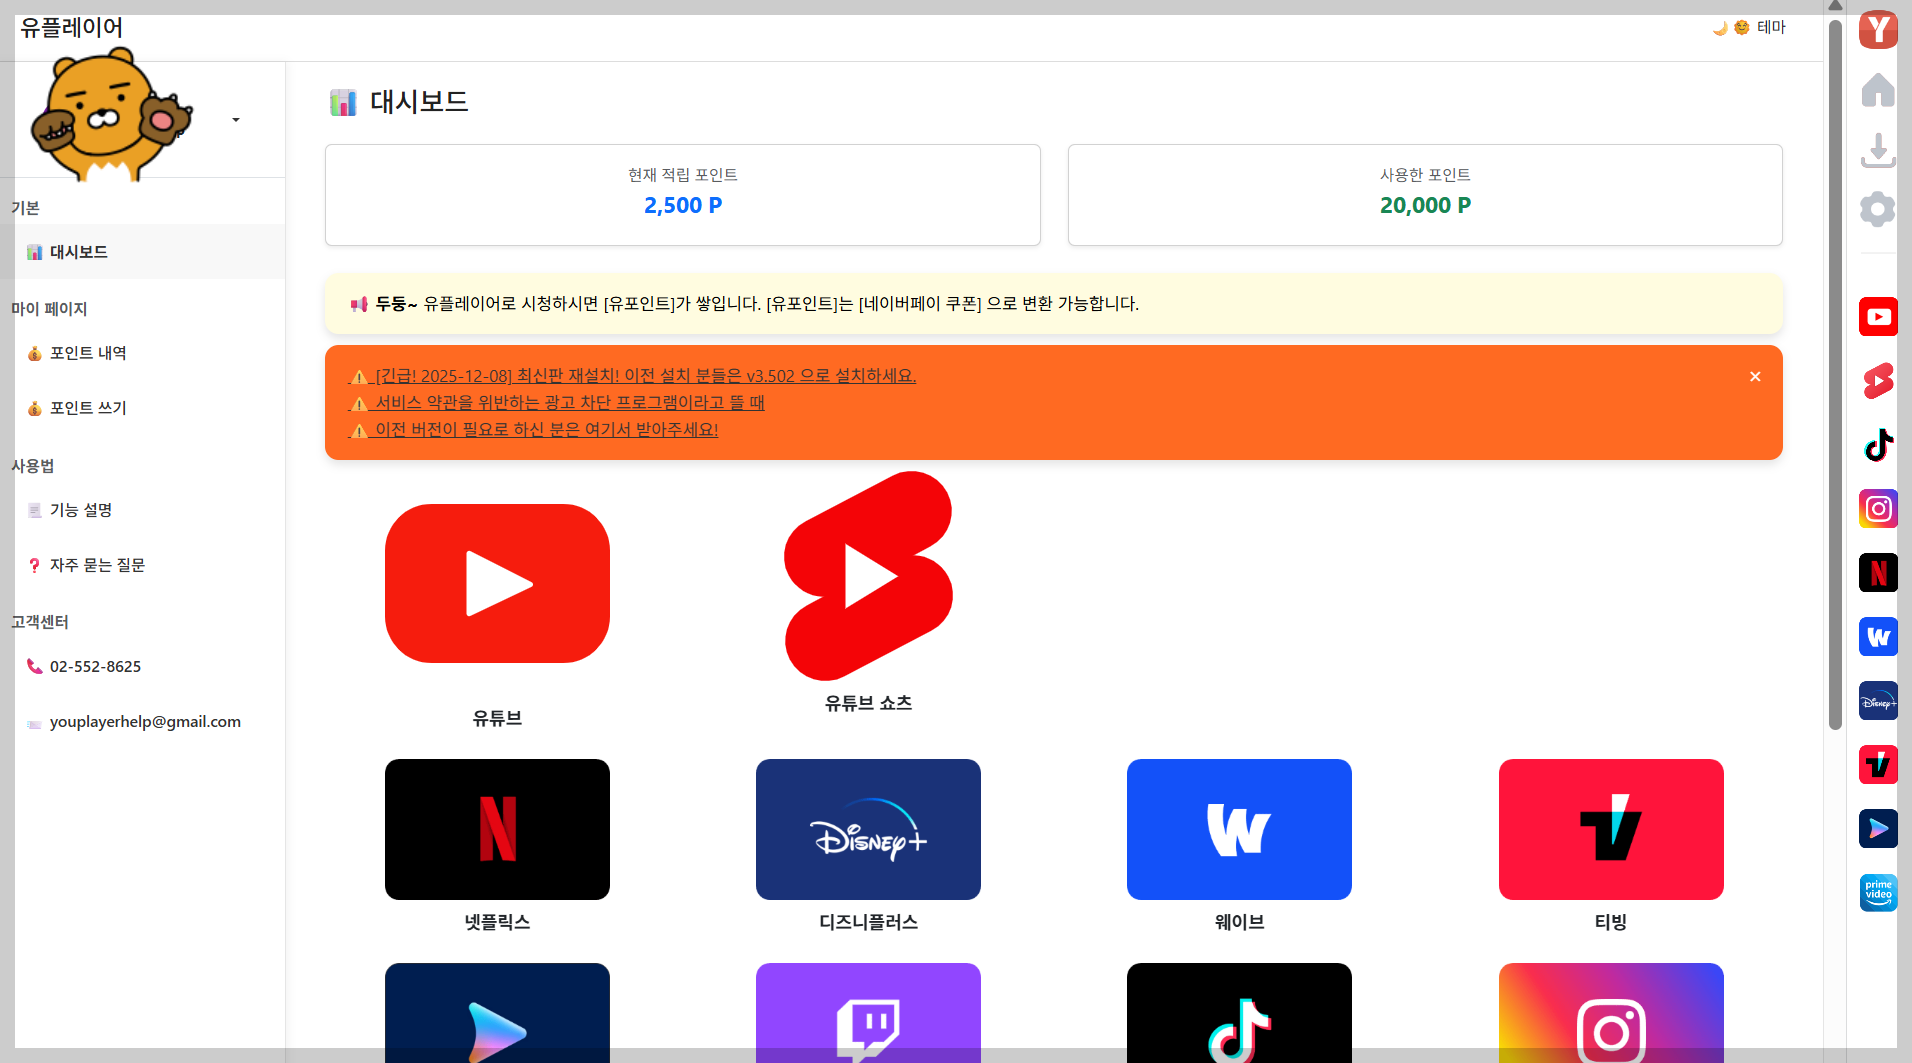
Task: Open Wavve icon in right sidebar
Action: [x=1878, y=637]
